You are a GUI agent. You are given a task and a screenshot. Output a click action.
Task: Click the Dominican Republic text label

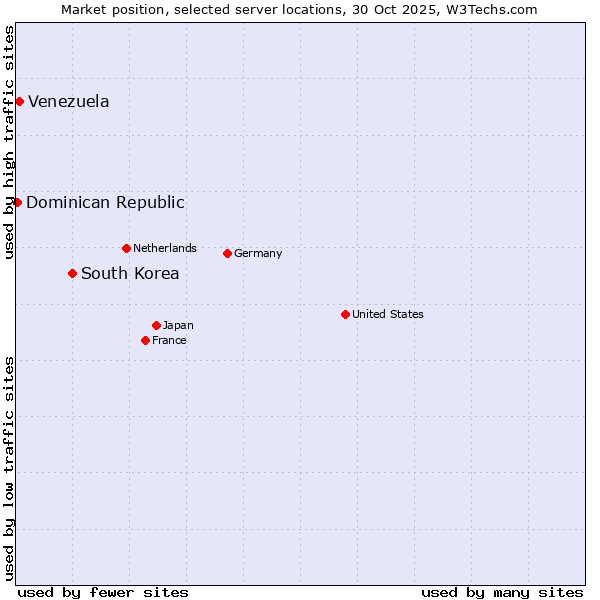point(105,203)
